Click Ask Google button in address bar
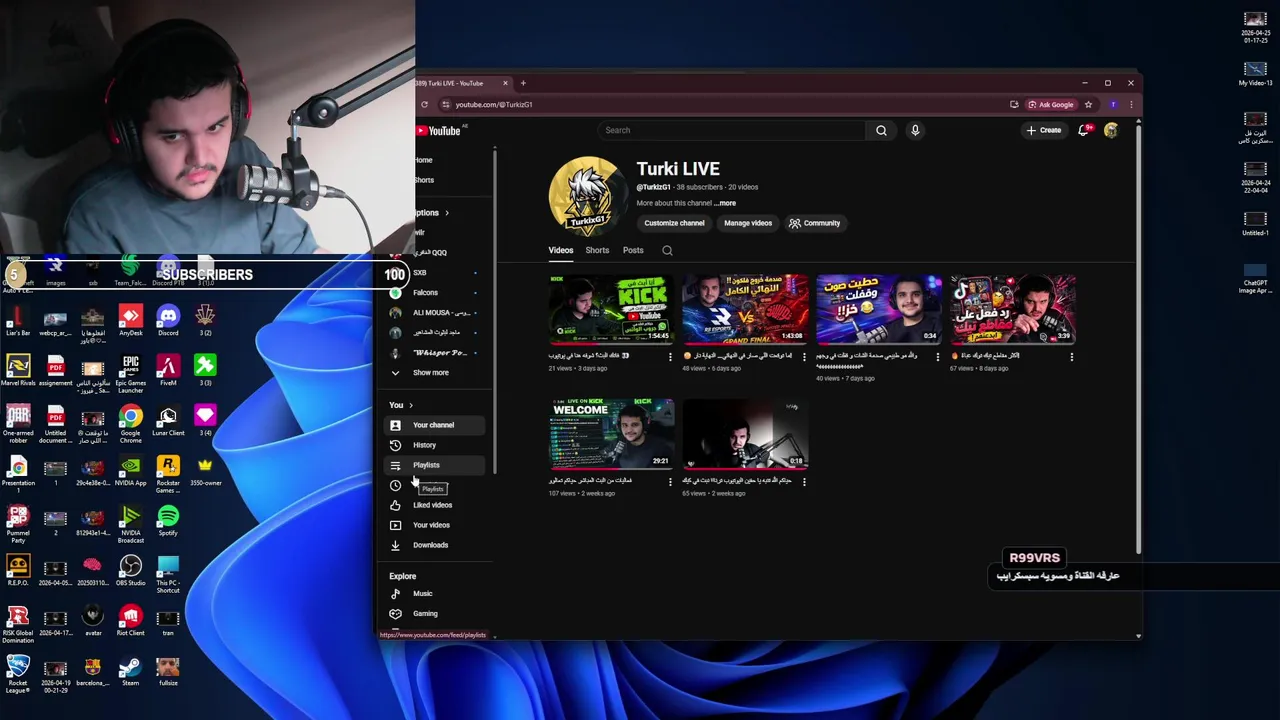This screenshot has height=720, width=1280. (x=1050, y=104)
